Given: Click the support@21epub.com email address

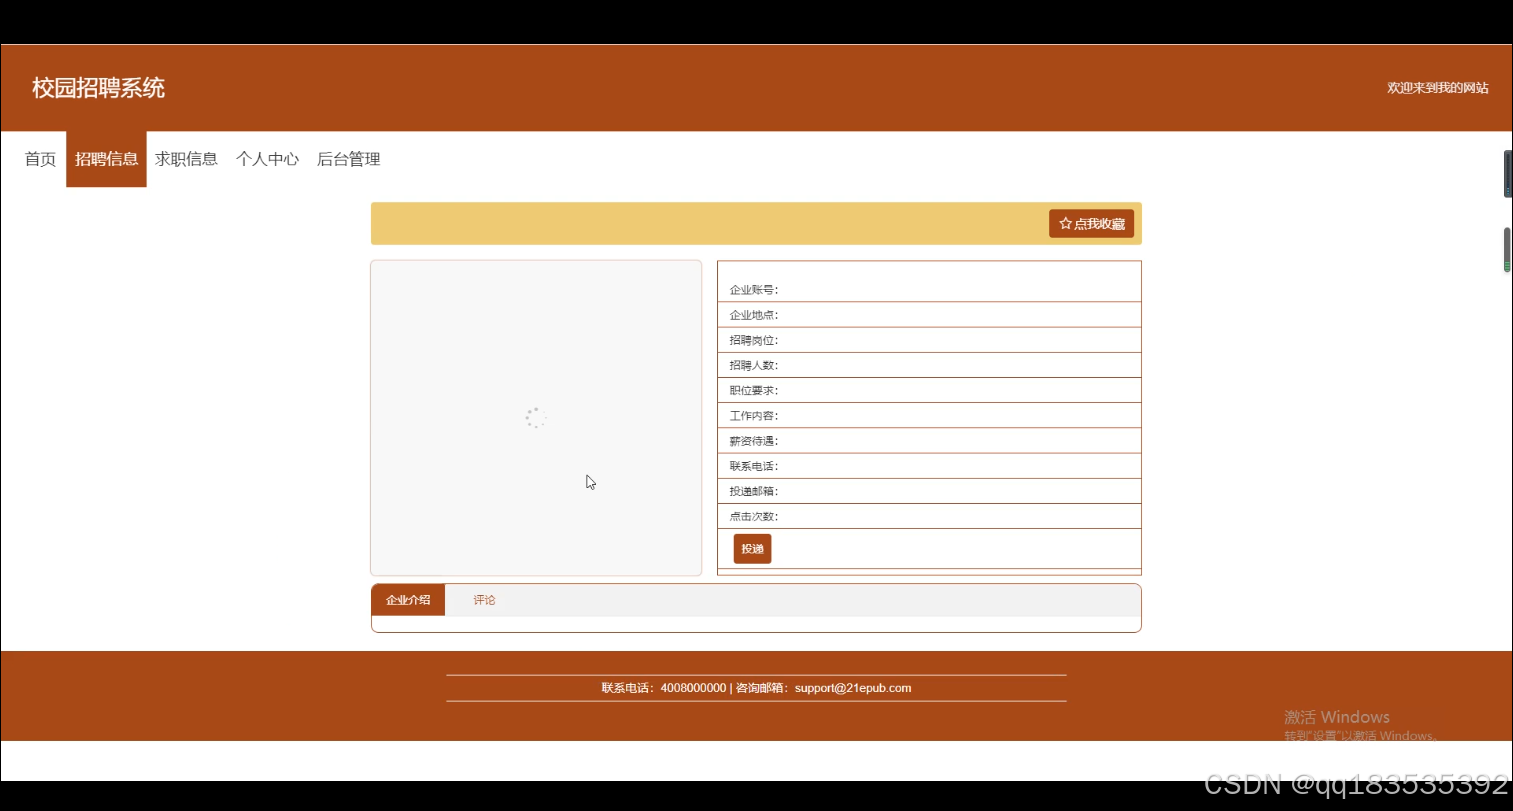Looking at the screenshot, I should (852, 688).
